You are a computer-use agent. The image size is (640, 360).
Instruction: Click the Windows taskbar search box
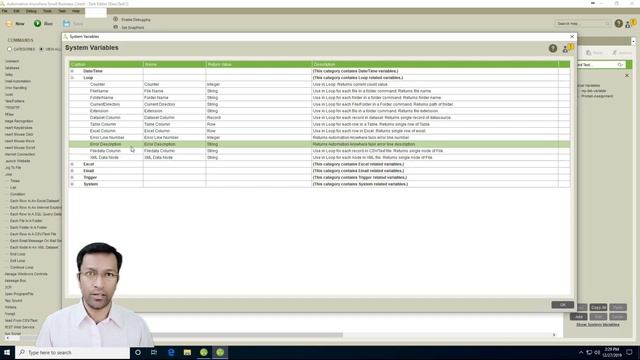[x=73, y=352]
